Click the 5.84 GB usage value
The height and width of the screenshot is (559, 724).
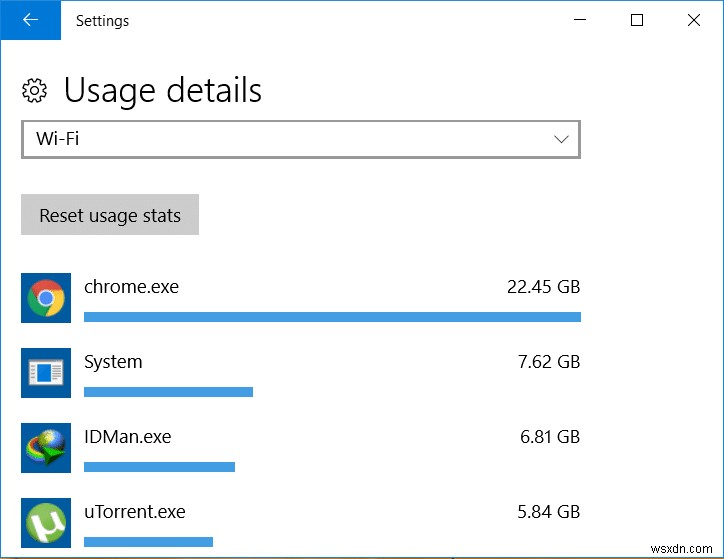coord(548,511)
